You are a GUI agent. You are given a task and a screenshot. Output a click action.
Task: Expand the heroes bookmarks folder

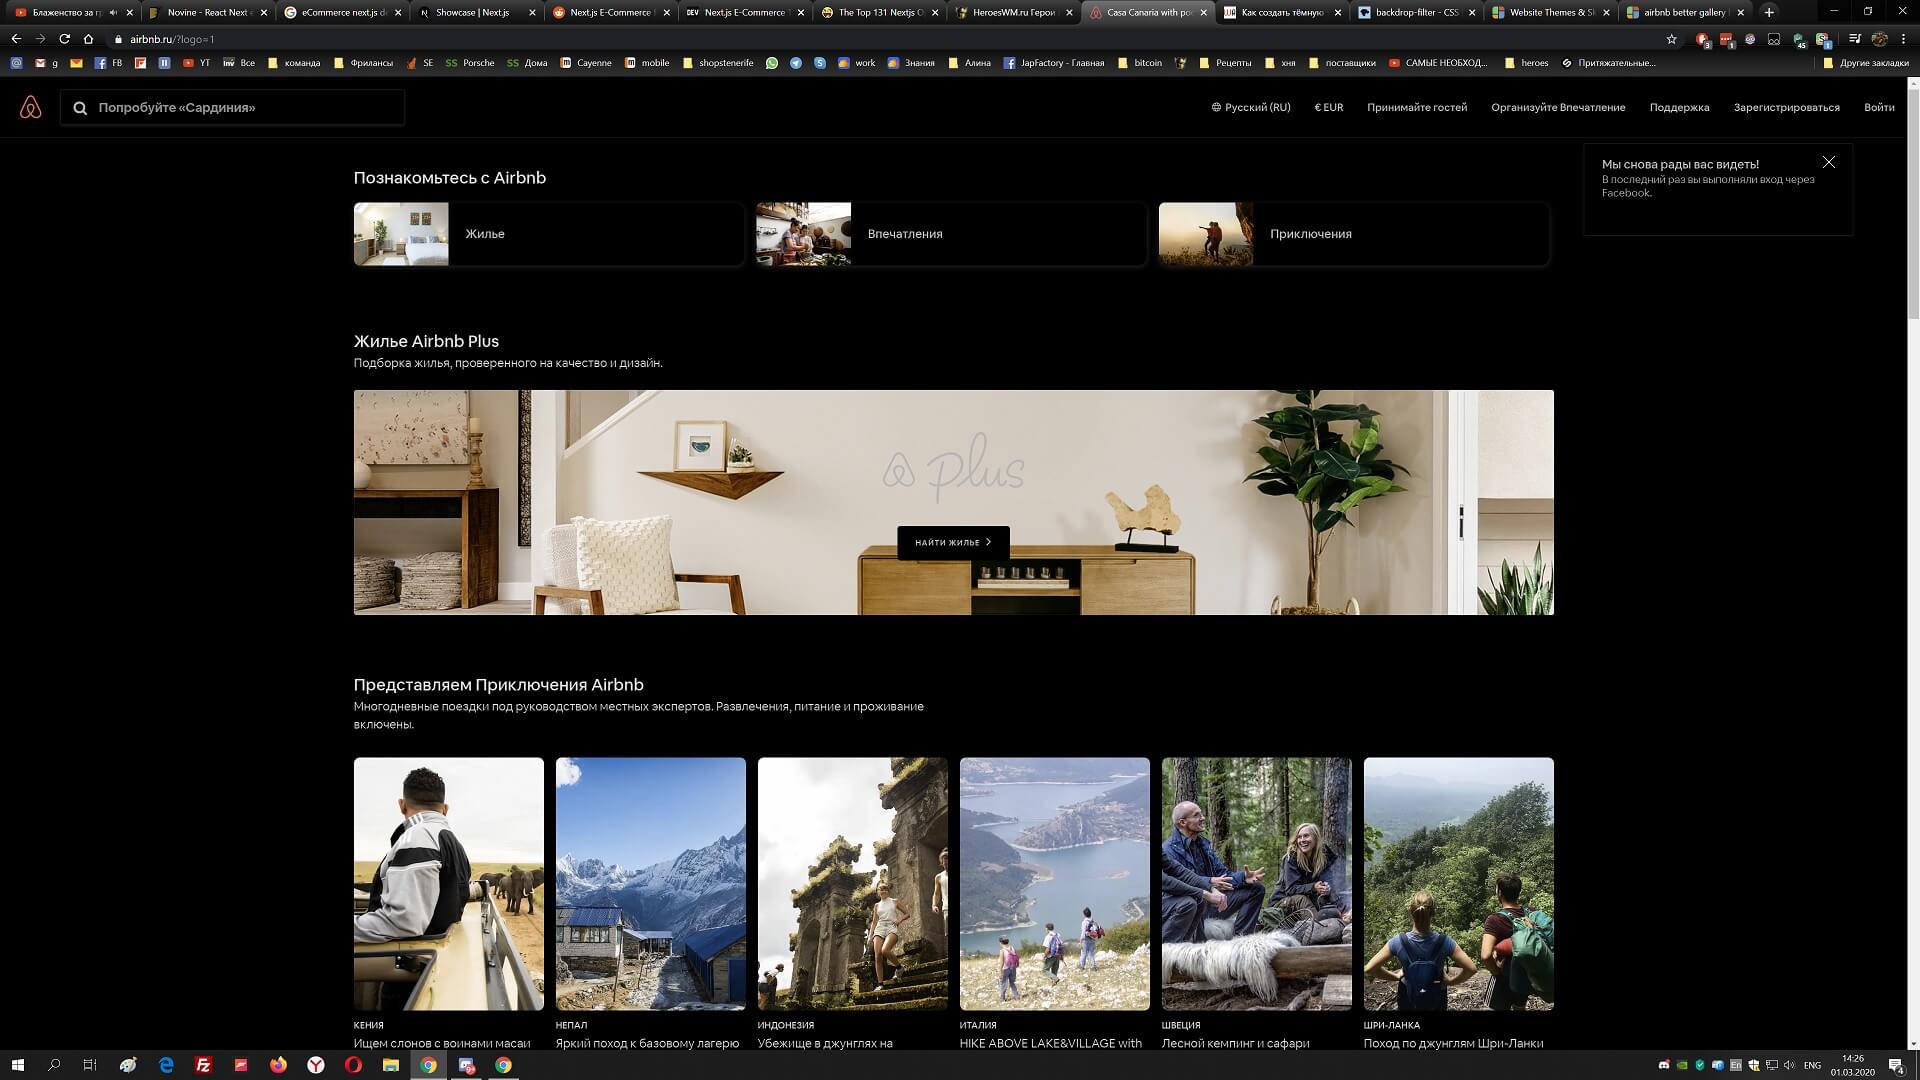coord(1527,62)
